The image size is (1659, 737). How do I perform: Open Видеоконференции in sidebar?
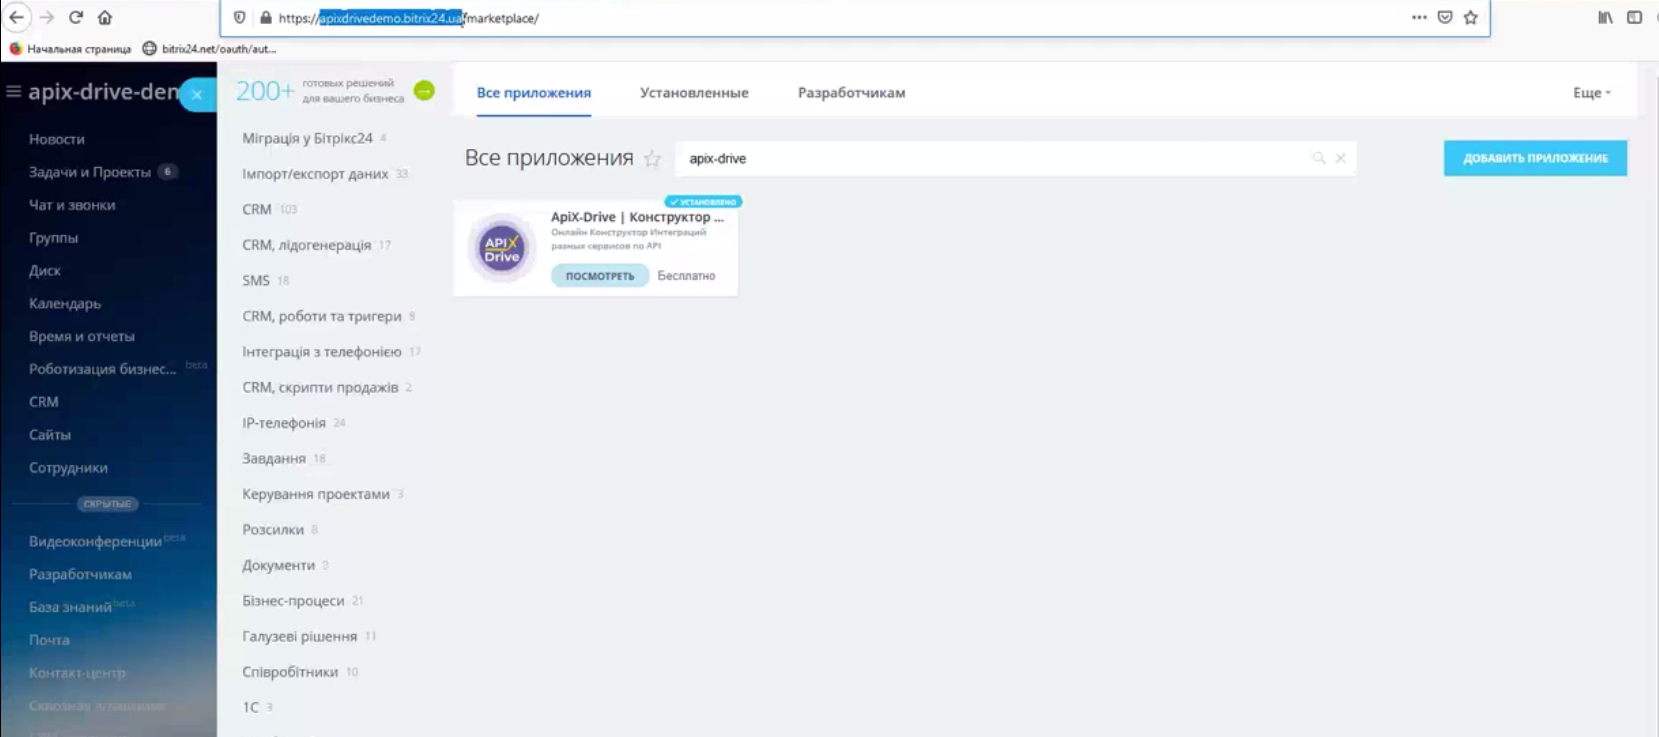tap(95, 541)
